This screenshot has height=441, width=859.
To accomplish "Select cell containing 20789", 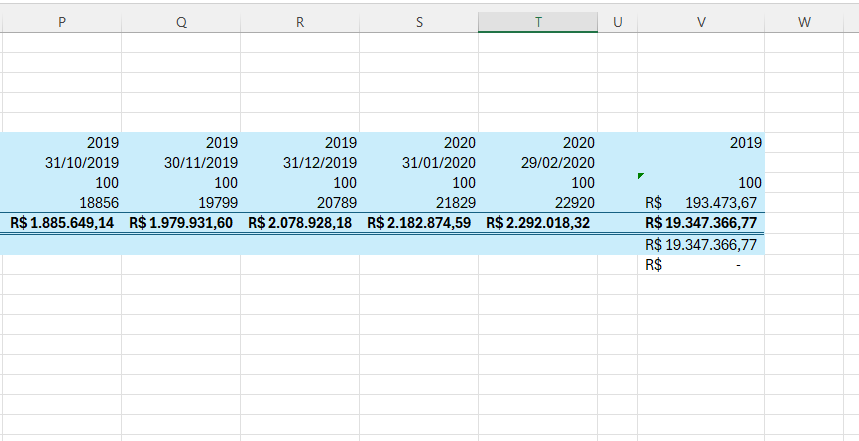I will tap(300, 203).
